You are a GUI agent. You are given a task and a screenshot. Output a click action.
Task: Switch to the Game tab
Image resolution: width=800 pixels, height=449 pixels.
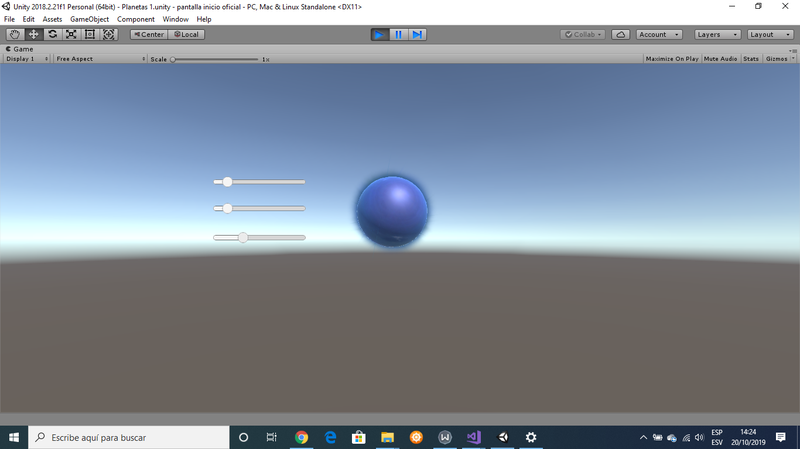tap(20, 48)
